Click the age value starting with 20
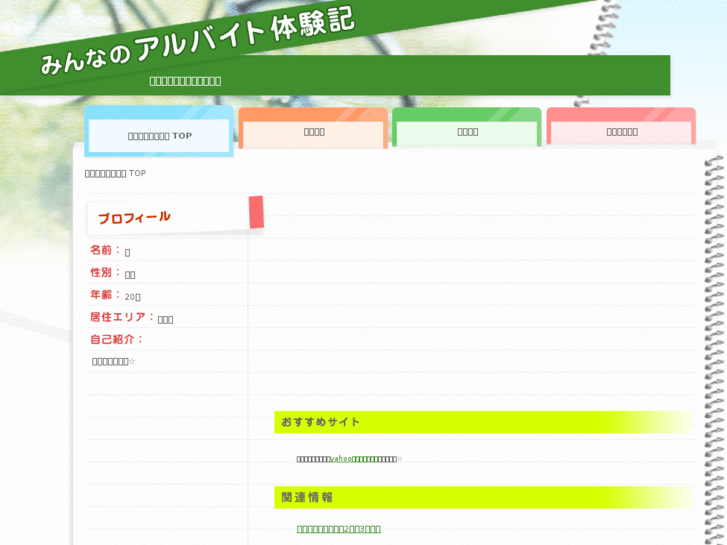The width and height of the screenshot is (727, 545). (x=133, y=297)
